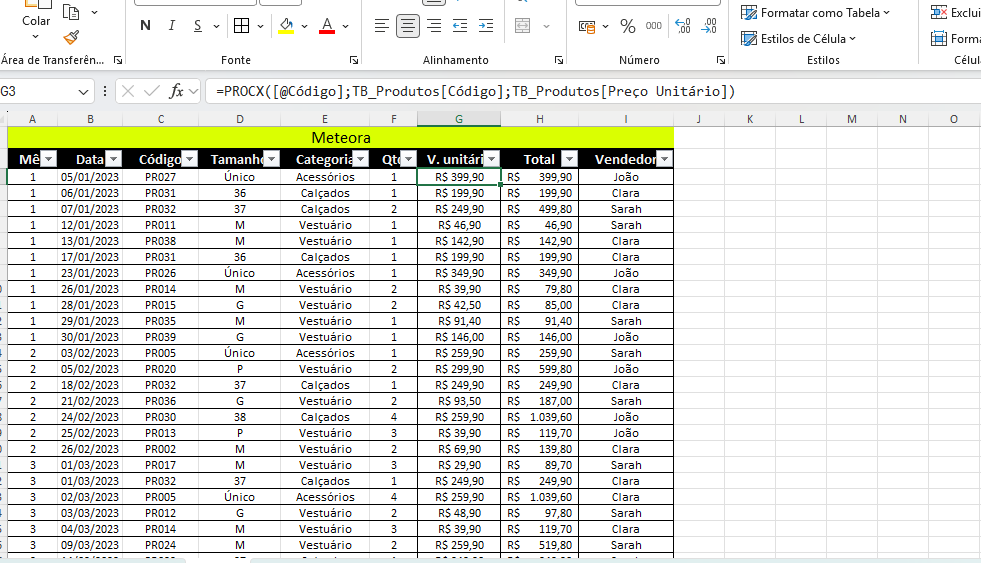
Task: Increase decimal places
Action: [x=683, y=26]
